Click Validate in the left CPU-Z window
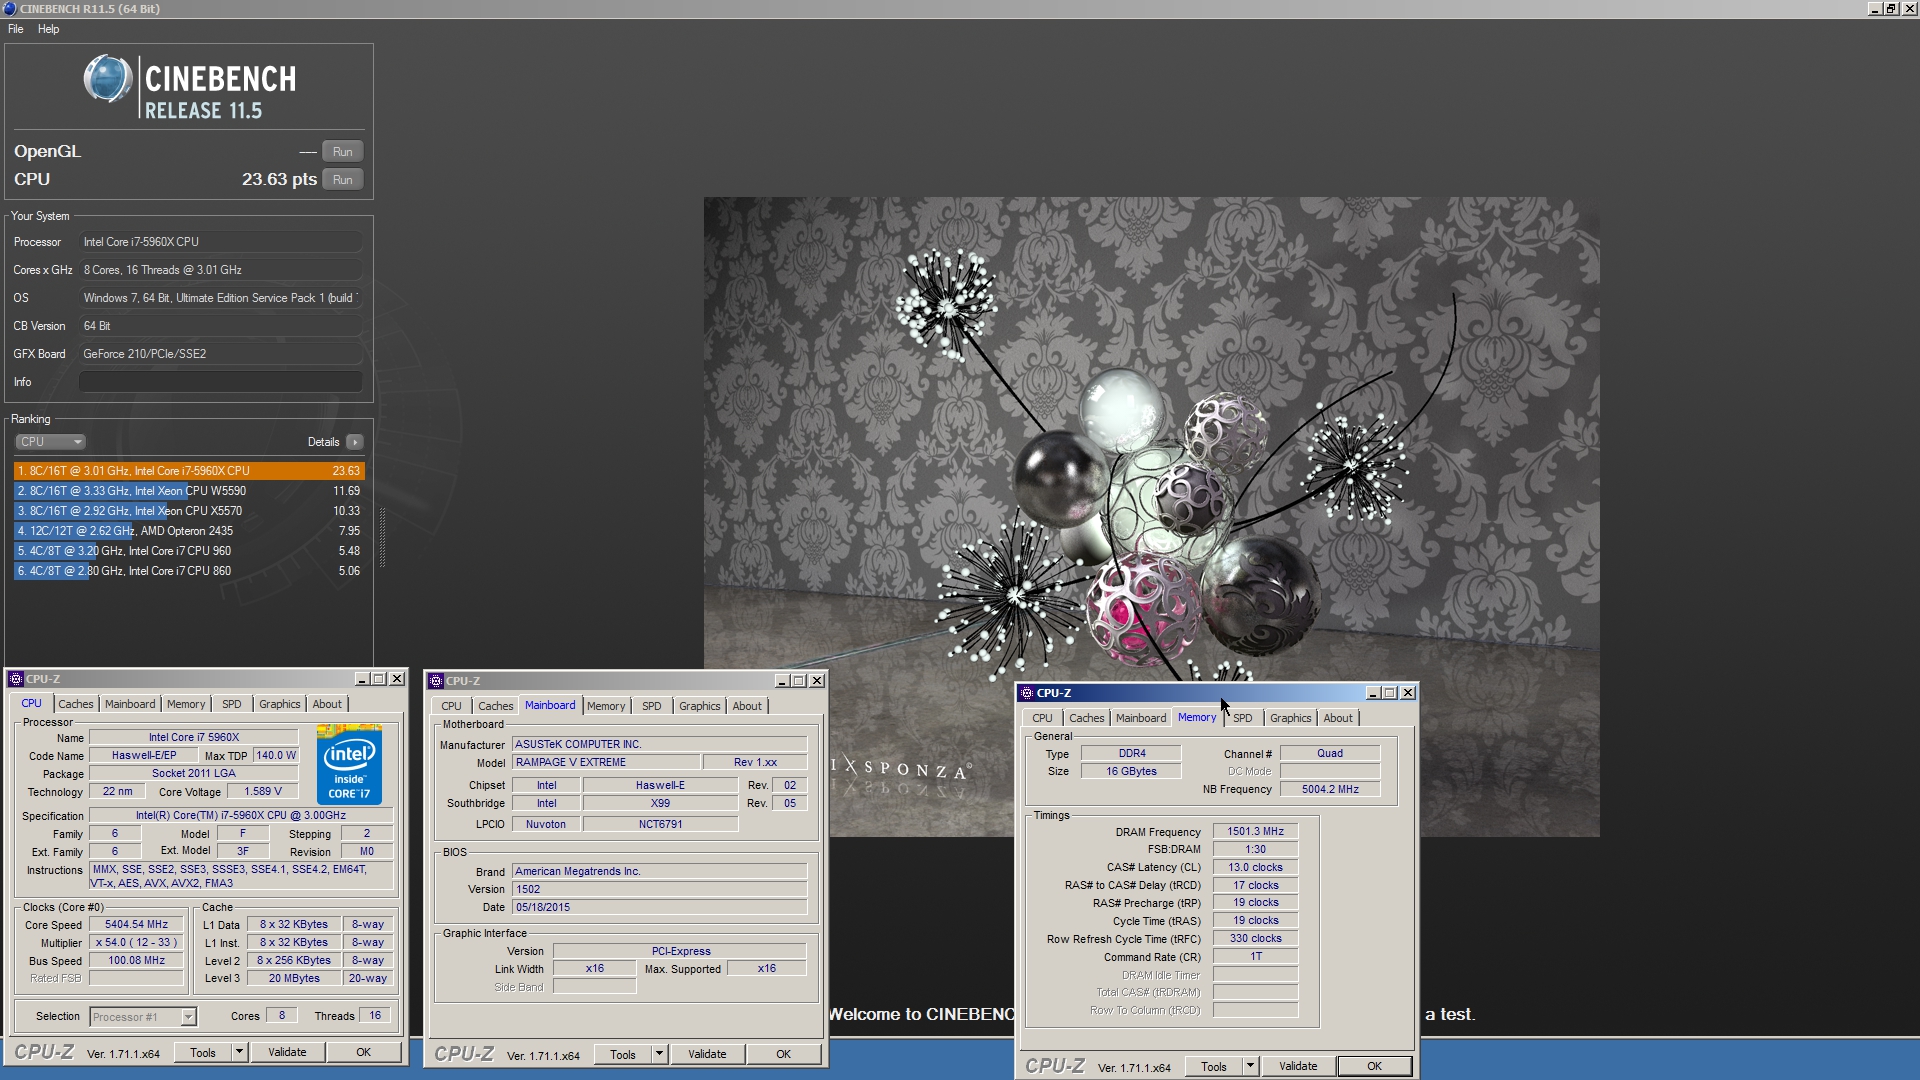1920x1080 pixels. [x=288, y=1052]
